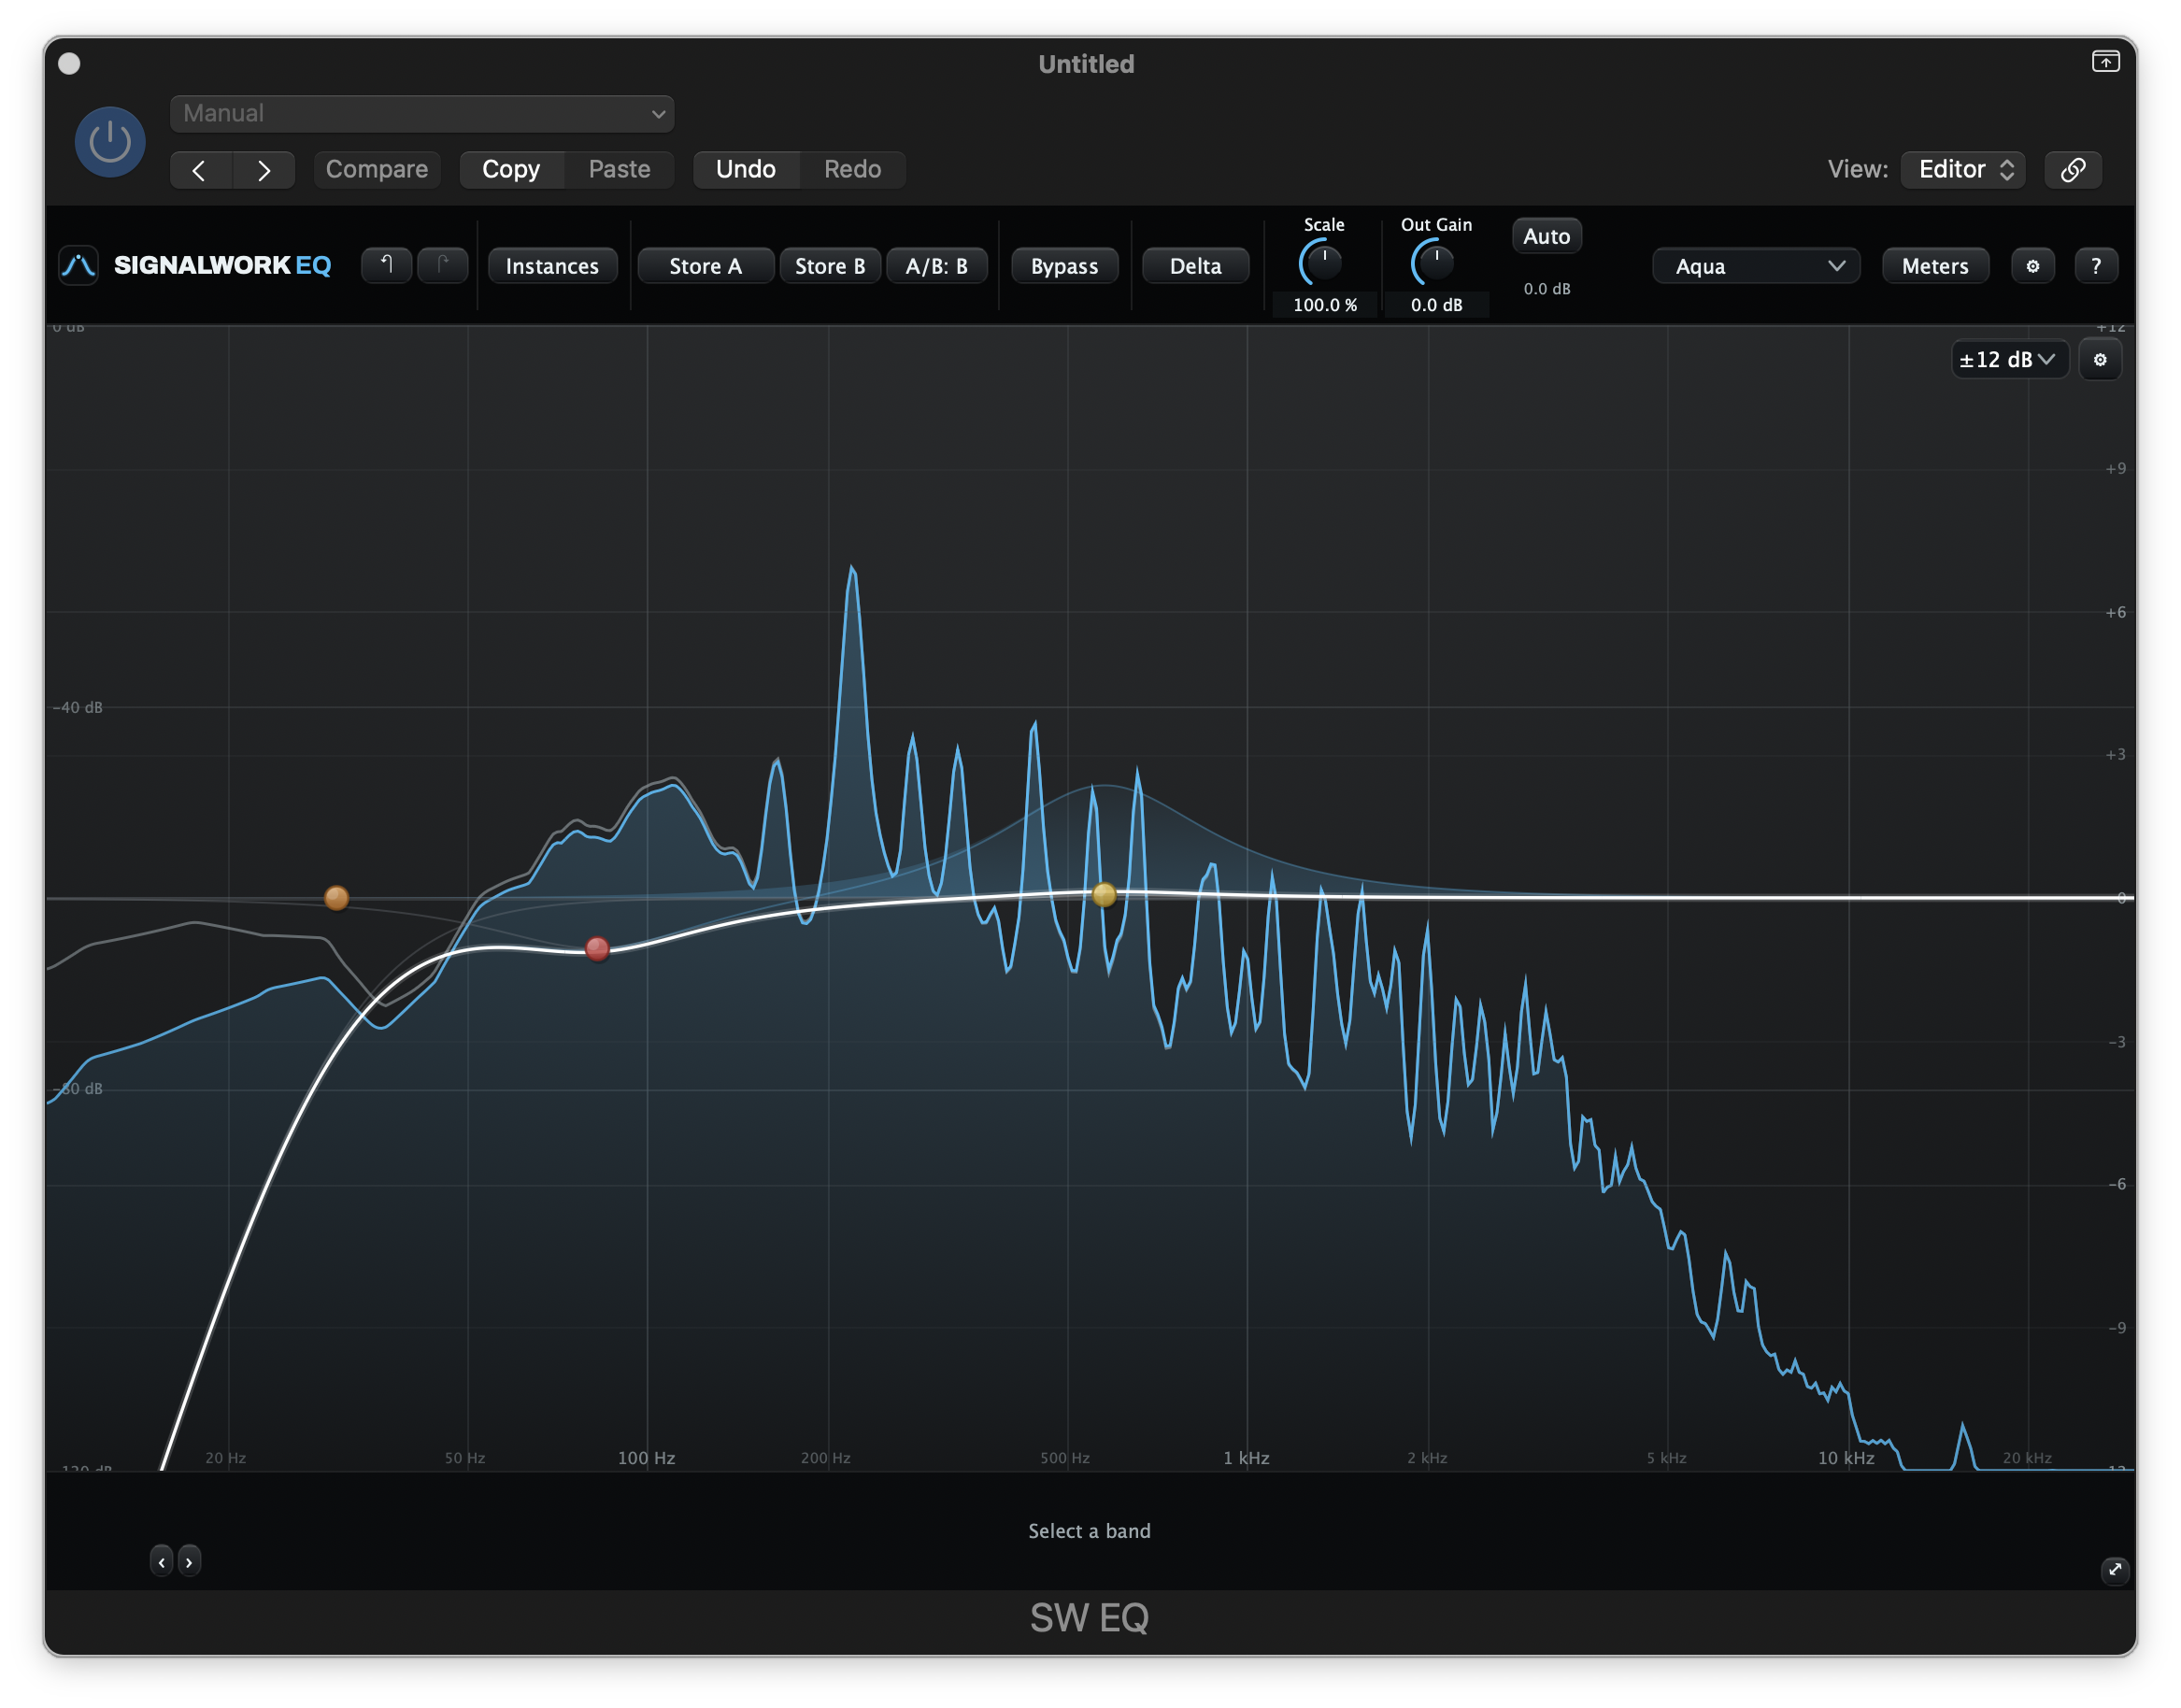Screen dimensions: 2181x1708
Task: Click the 'Select a band' text
Action: click(1089, 1531)
